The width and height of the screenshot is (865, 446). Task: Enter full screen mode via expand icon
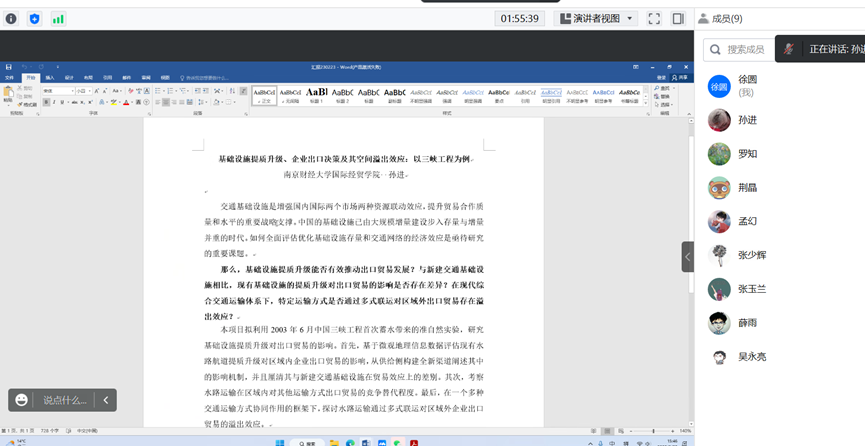(x=654, y=18)
